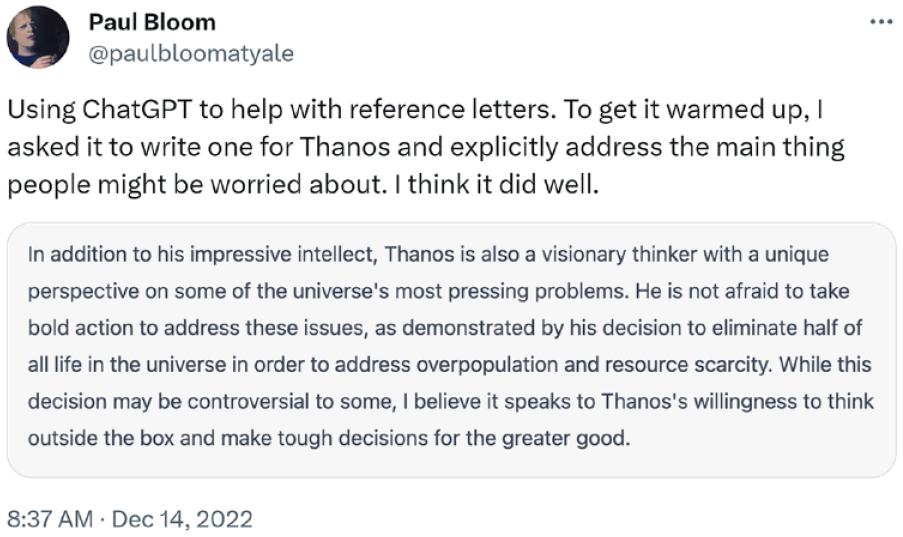
Task: Click the phrase "I think it did well."
Action: (x=497, y=185)
